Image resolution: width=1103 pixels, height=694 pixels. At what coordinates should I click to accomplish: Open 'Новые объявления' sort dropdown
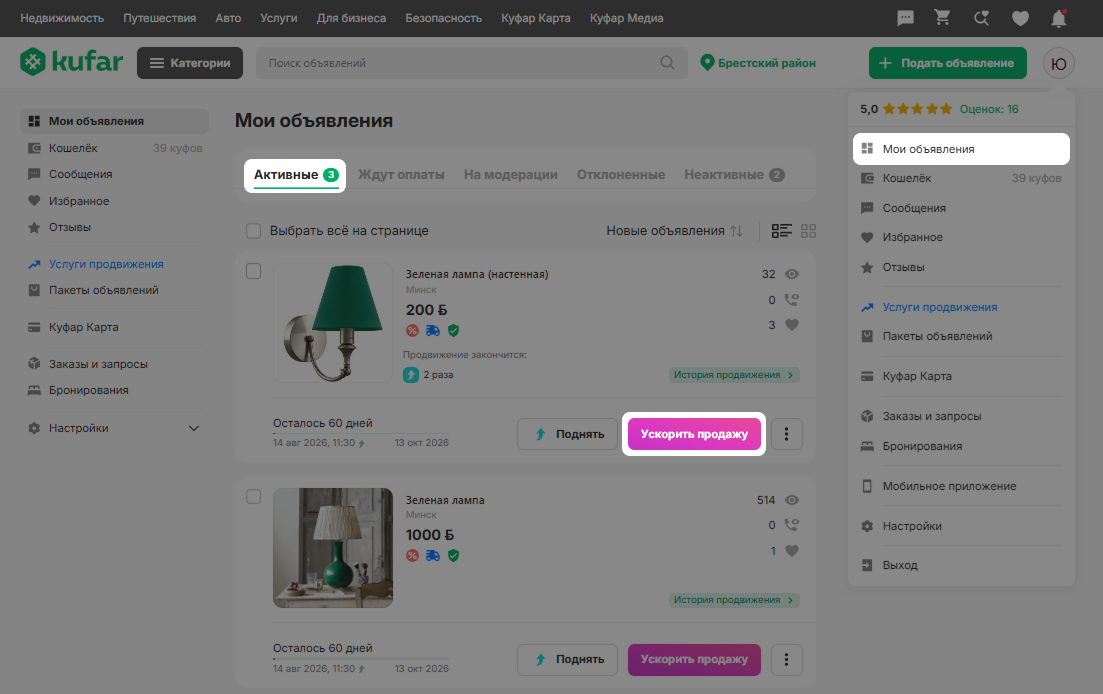675,231
